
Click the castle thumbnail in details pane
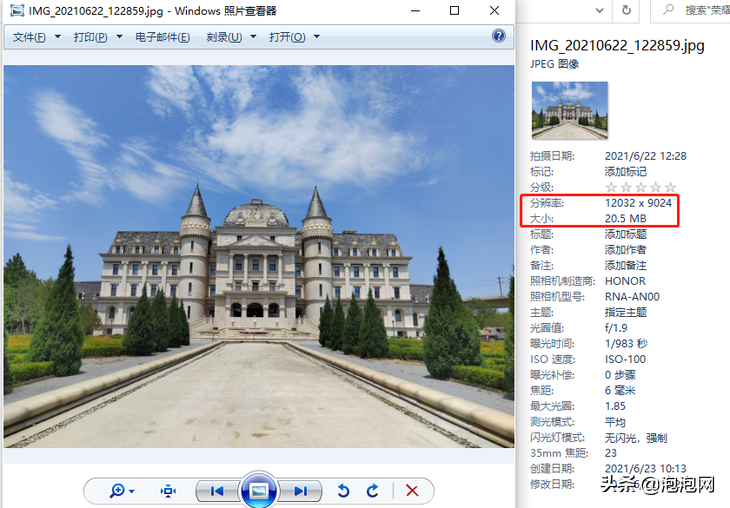[x=569, y=110]
